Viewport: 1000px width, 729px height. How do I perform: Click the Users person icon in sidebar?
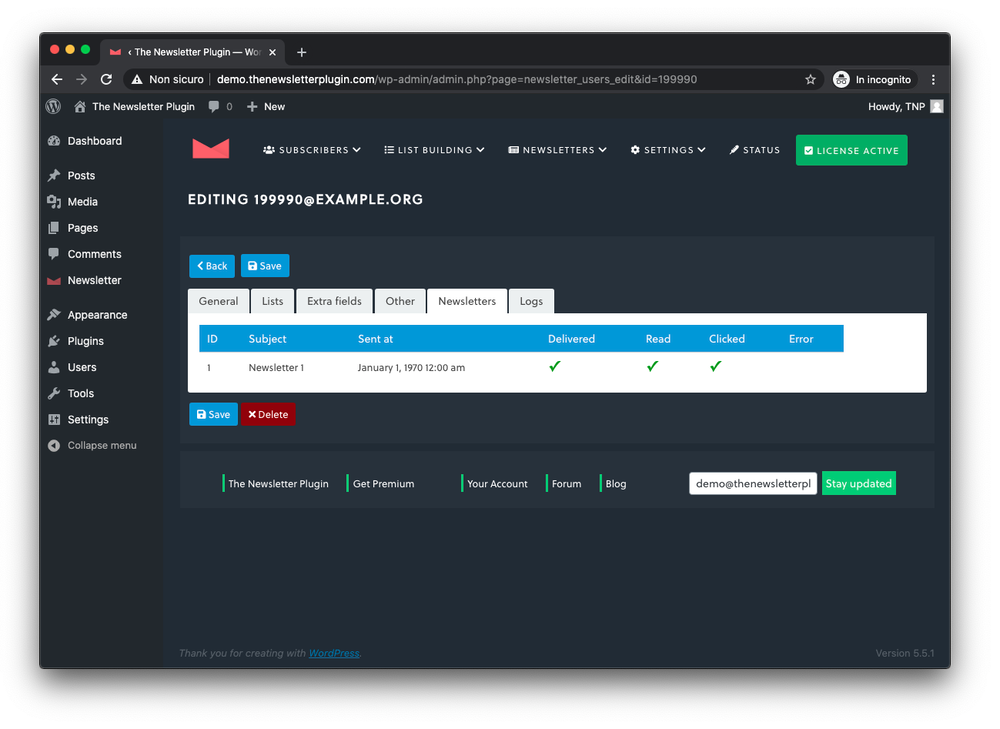pos(54,367)
